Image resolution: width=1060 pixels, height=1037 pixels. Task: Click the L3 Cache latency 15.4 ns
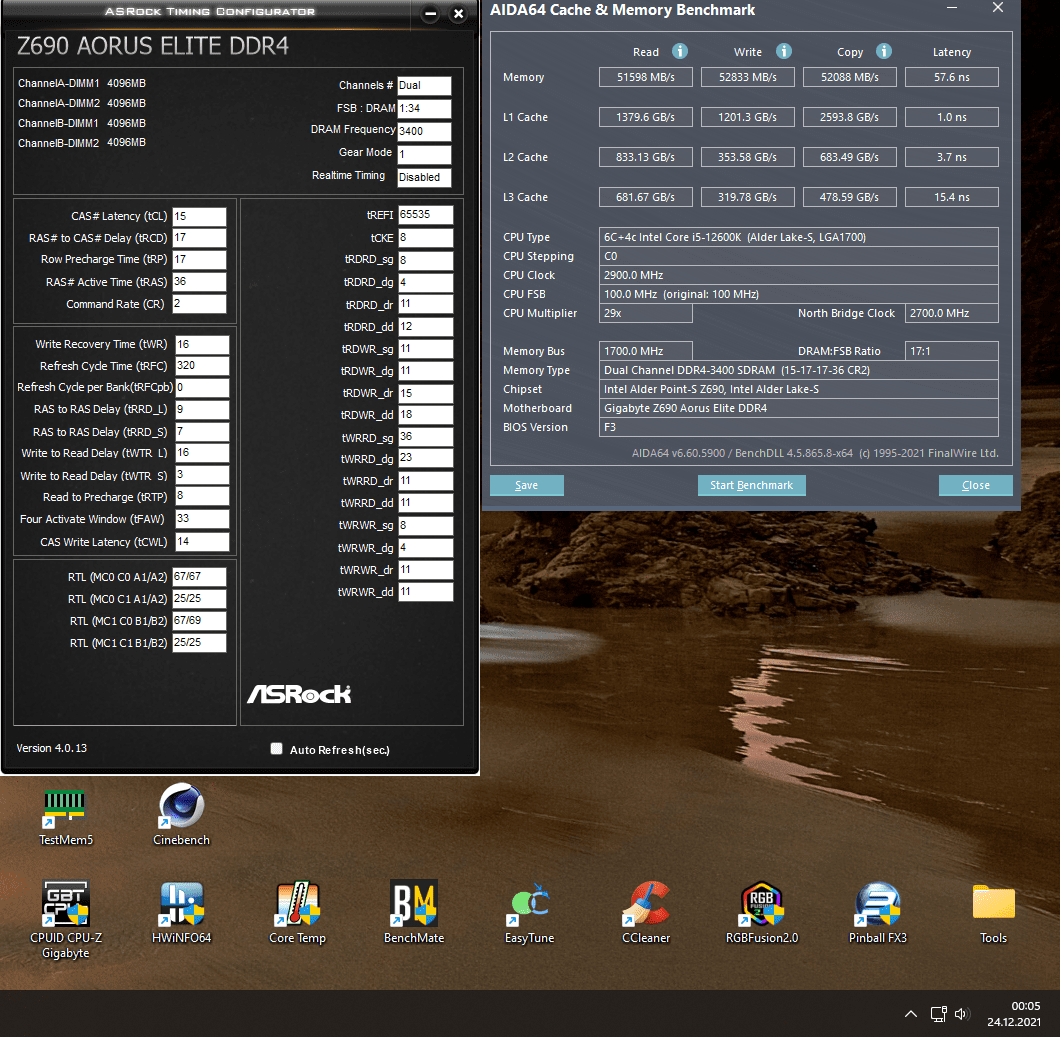(952, 197)
